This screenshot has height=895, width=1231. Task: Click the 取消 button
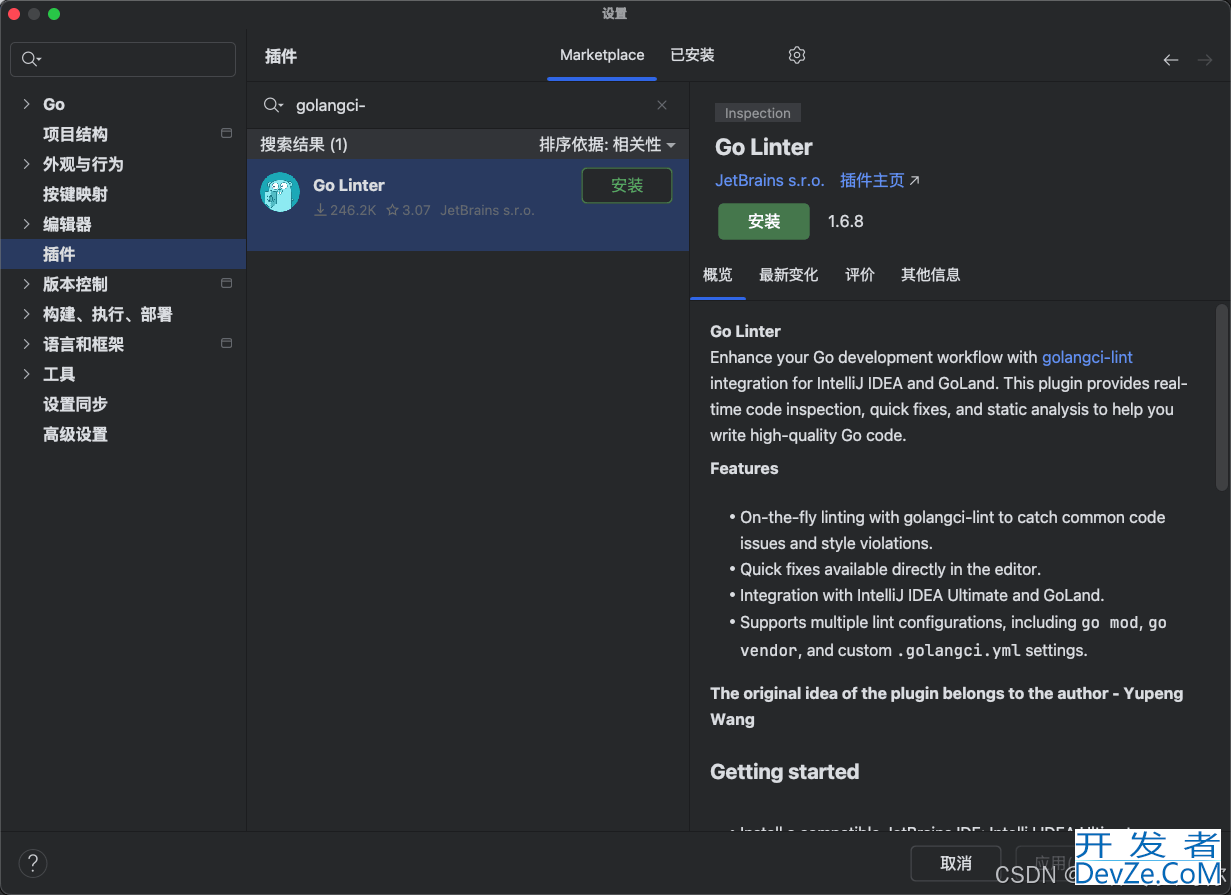pos(956,863)
